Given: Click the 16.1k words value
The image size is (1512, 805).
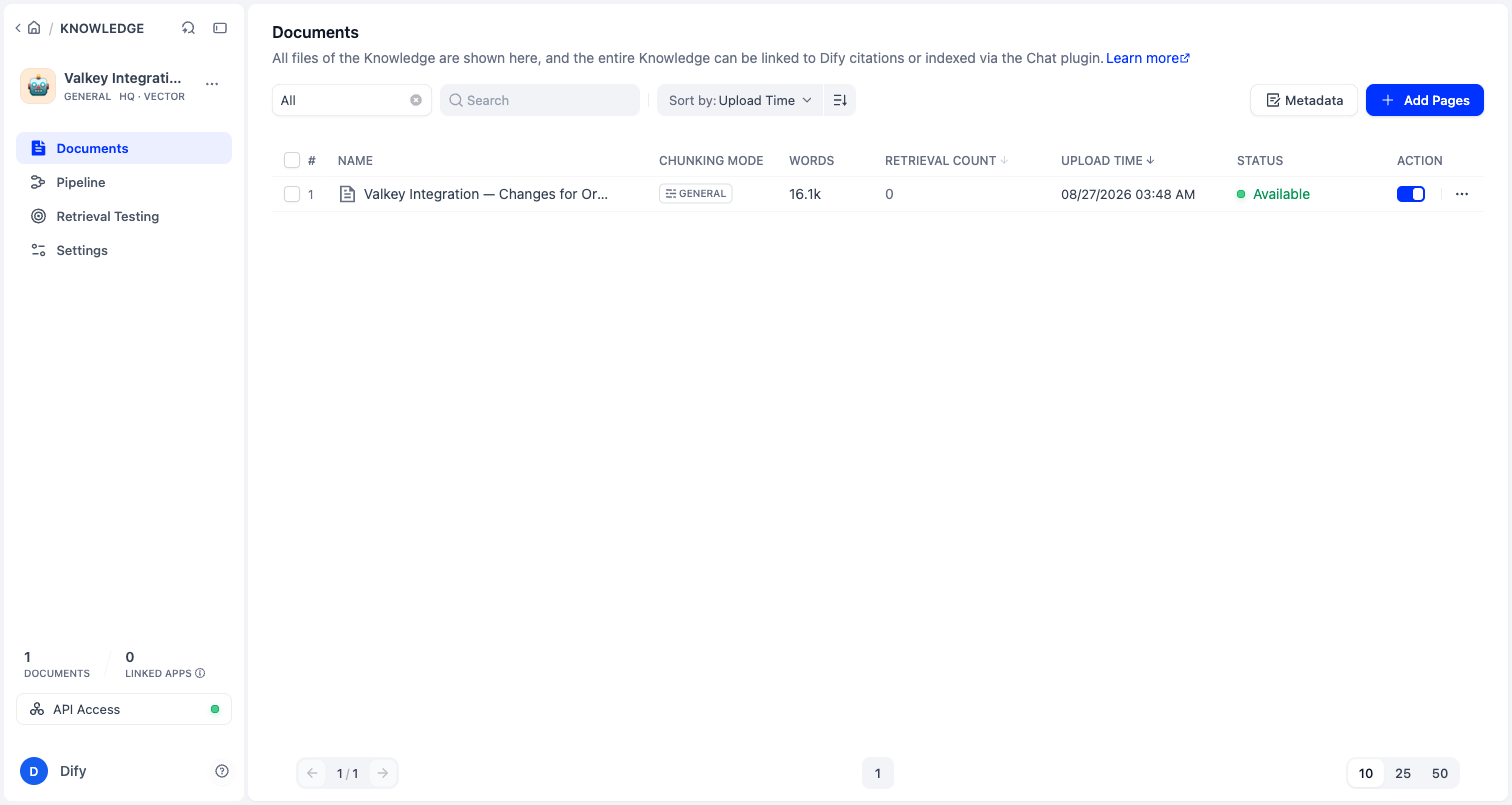Looking at the screenshot, I should [x=805, y=194].
